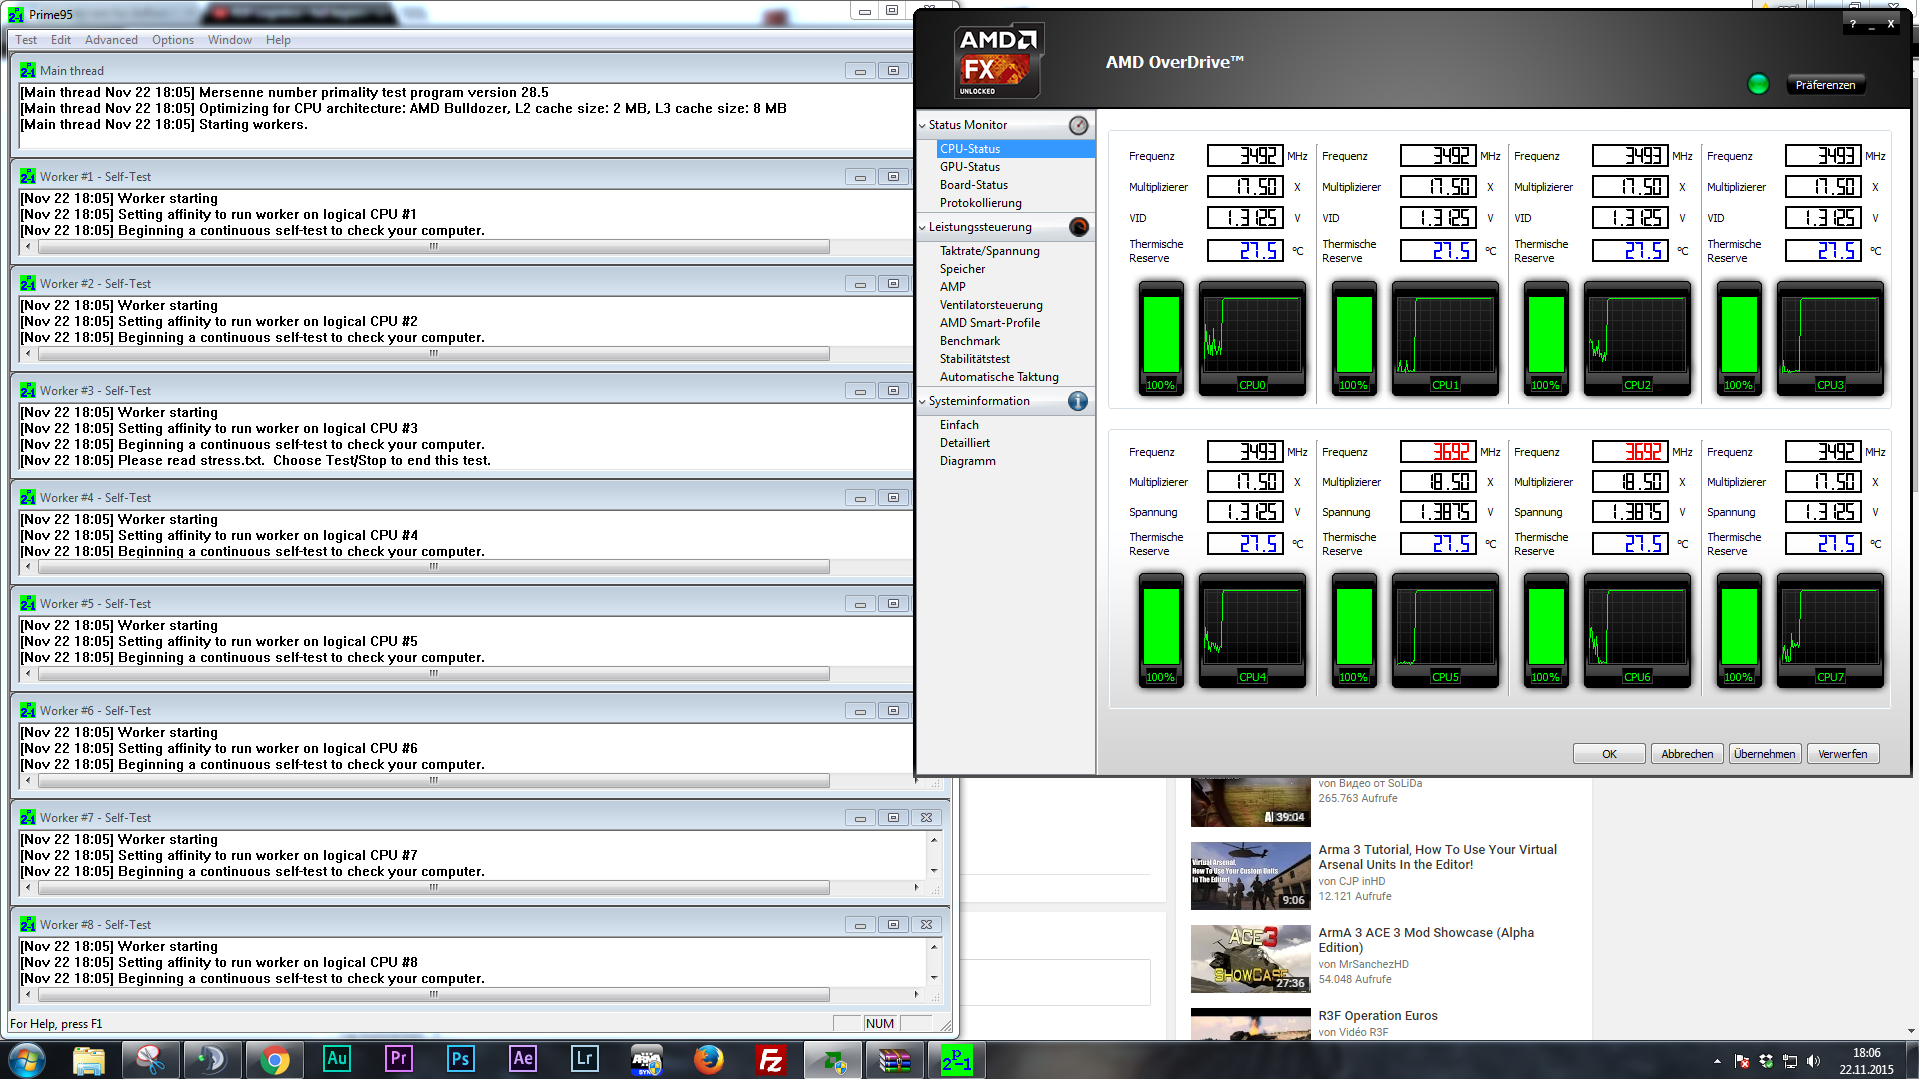Click the 9:06 Virtual Arsenal video thumbnail
1919x1079 pixels.
(1250, 876)
